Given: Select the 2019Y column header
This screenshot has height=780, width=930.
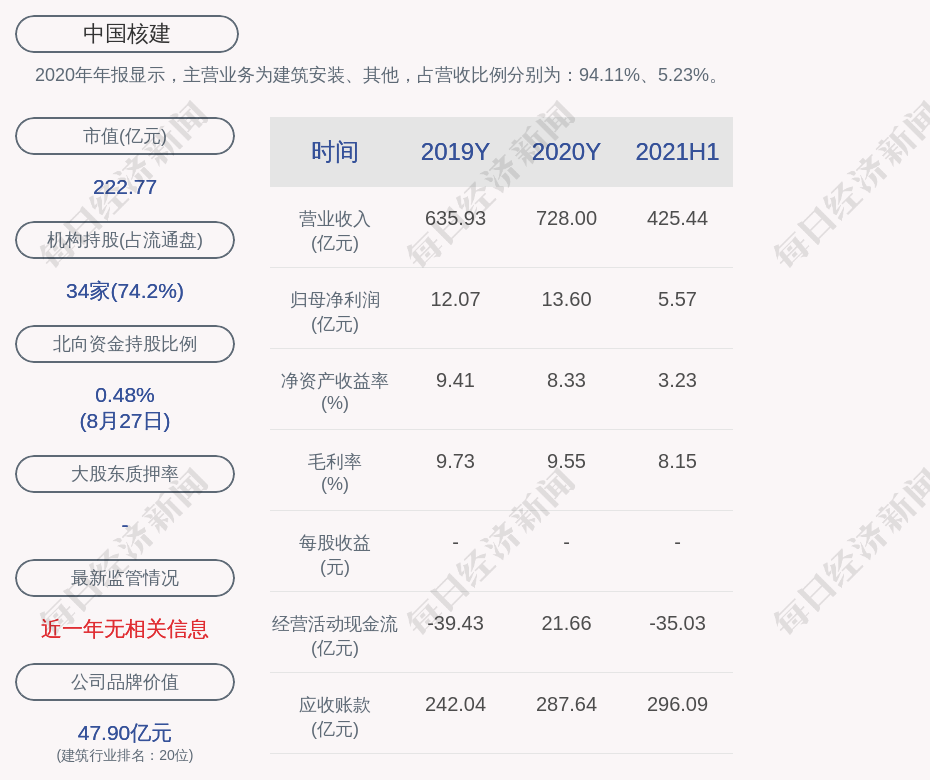Looking at the screenshot, I should click(x=455, y=152).
